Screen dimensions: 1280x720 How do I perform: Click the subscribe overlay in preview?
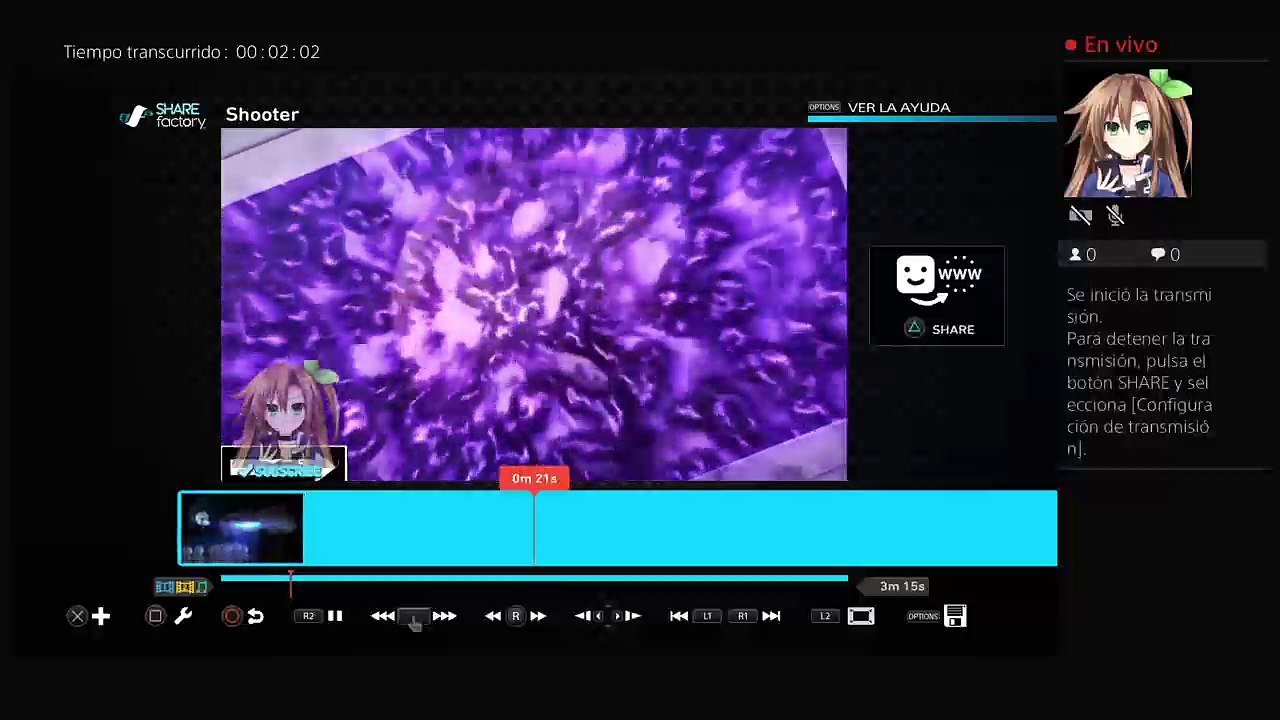coord(284,465)
